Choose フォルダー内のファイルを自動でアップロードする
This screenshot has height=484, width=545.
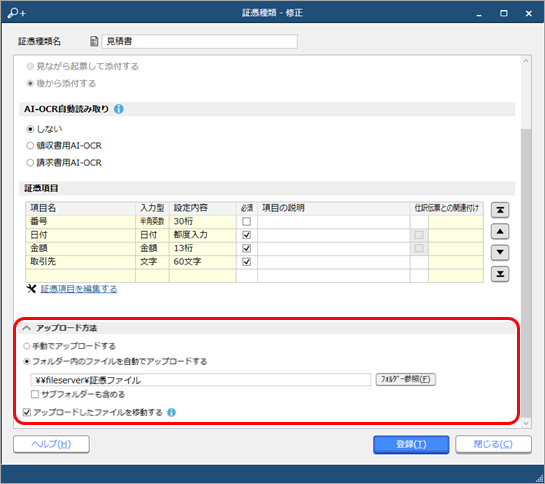tap(27, 362)
